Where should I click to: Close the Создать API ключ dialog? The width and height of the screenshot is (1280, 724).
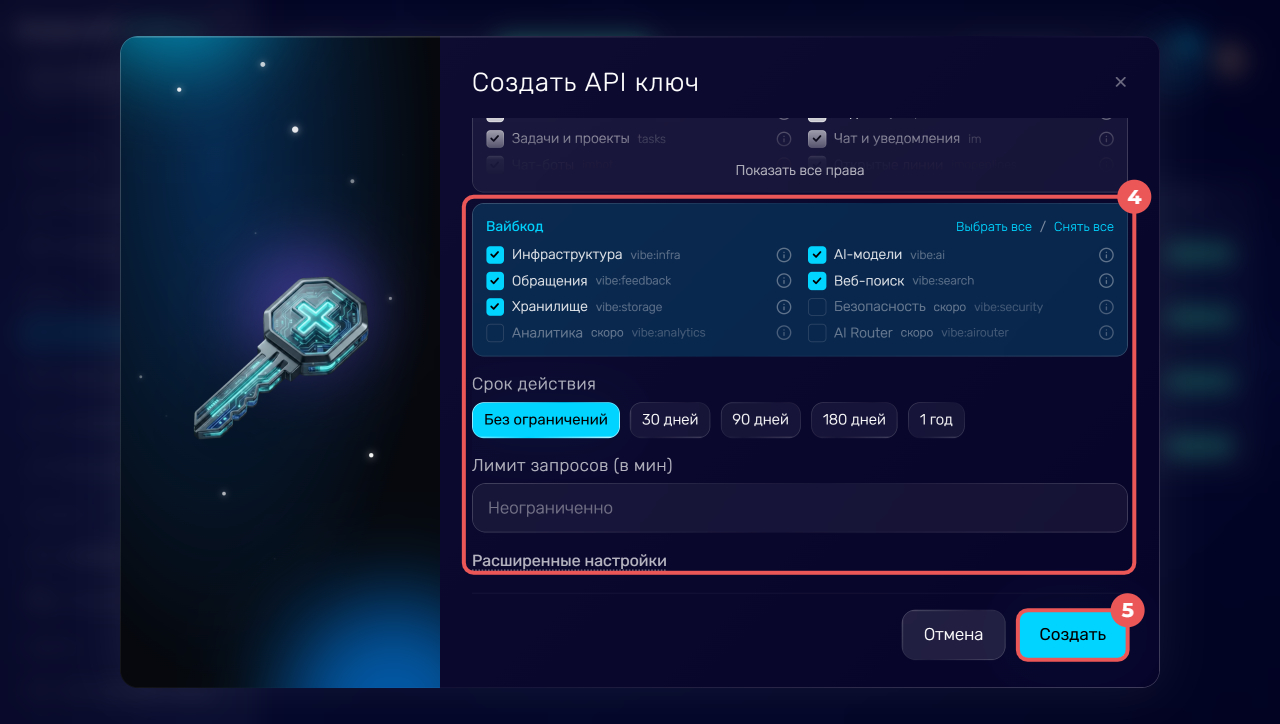1120,82
